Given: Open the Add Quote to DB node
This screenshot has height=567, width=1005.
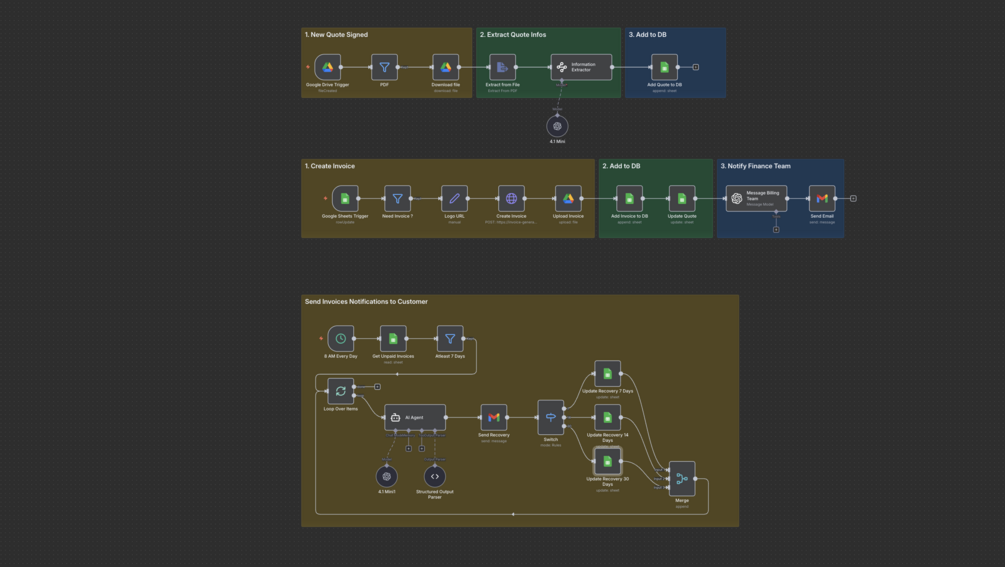Looking at the screenshot, I should click(x=665, y=67).
